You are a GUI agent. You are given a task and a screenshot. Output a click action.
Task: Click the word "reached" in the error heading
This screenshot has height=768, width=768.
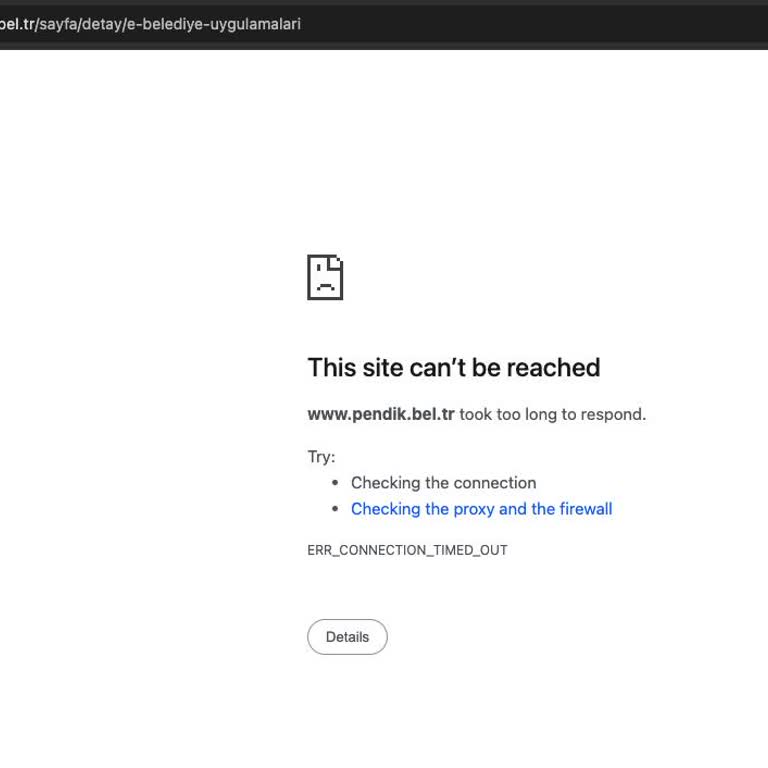coord(553,368)
